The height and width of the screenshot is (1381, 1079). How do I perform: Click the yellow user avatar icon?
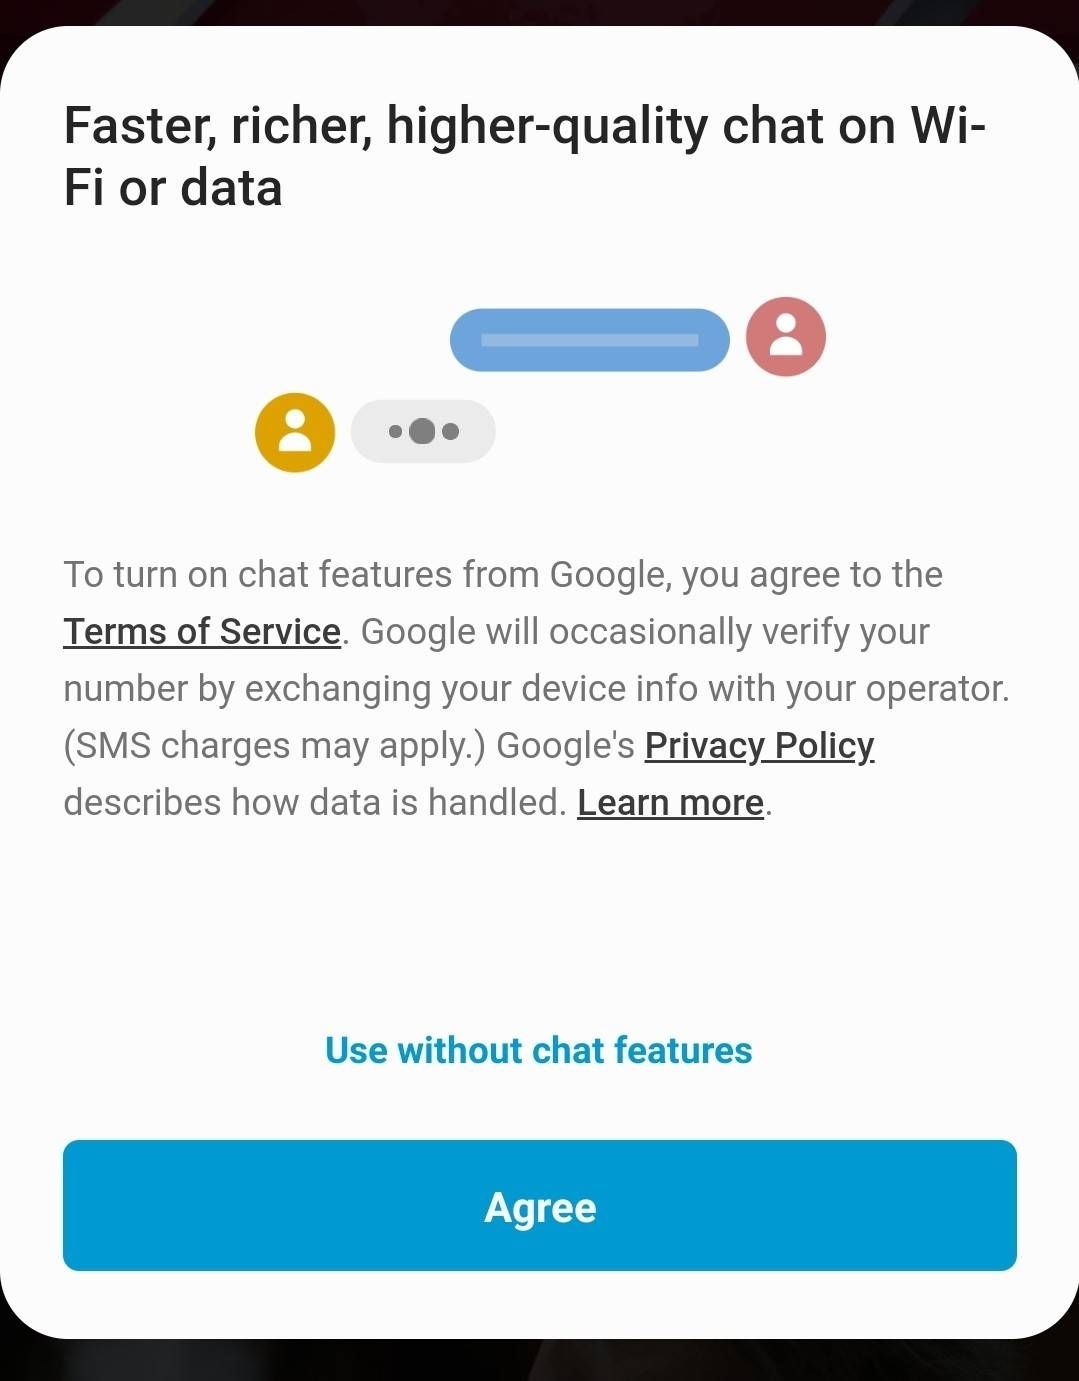295,432
